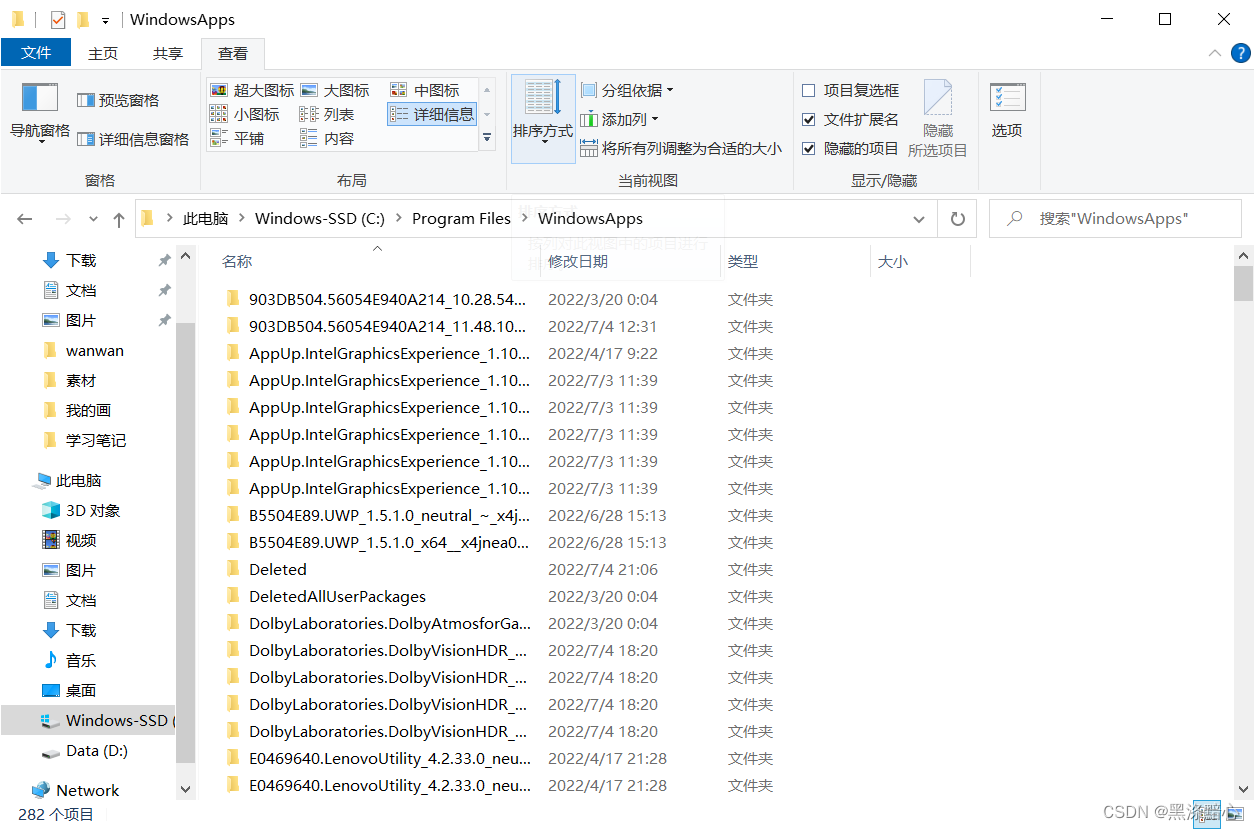This screenshot has height=830, width=1255.
Task: Switch to the 共享 share tab
Action: [168, 53]
